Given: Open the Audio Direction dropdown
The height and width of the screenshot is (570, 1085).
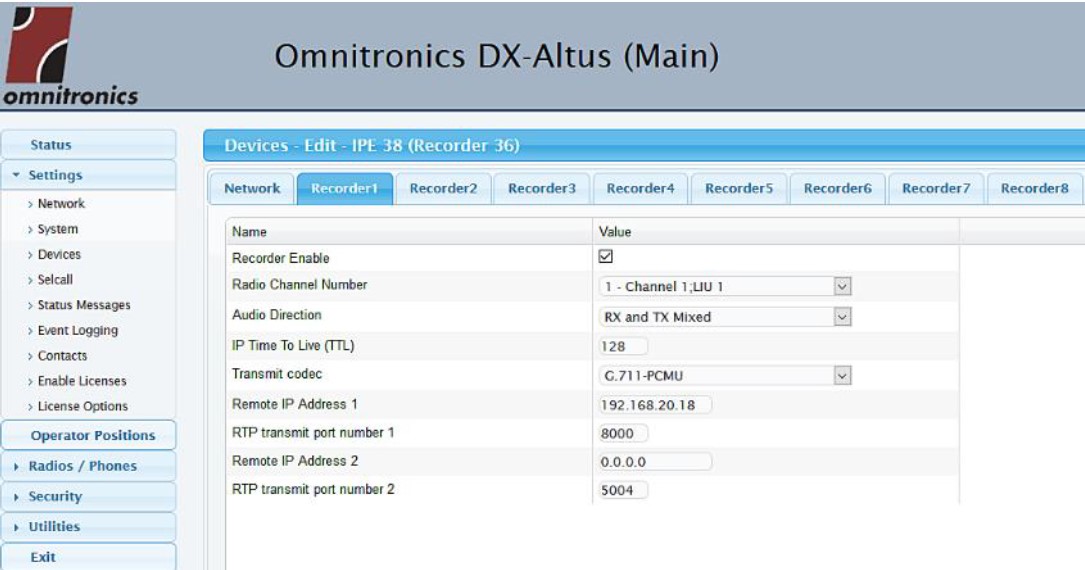Looking at the screenshot, I should 725,317.
